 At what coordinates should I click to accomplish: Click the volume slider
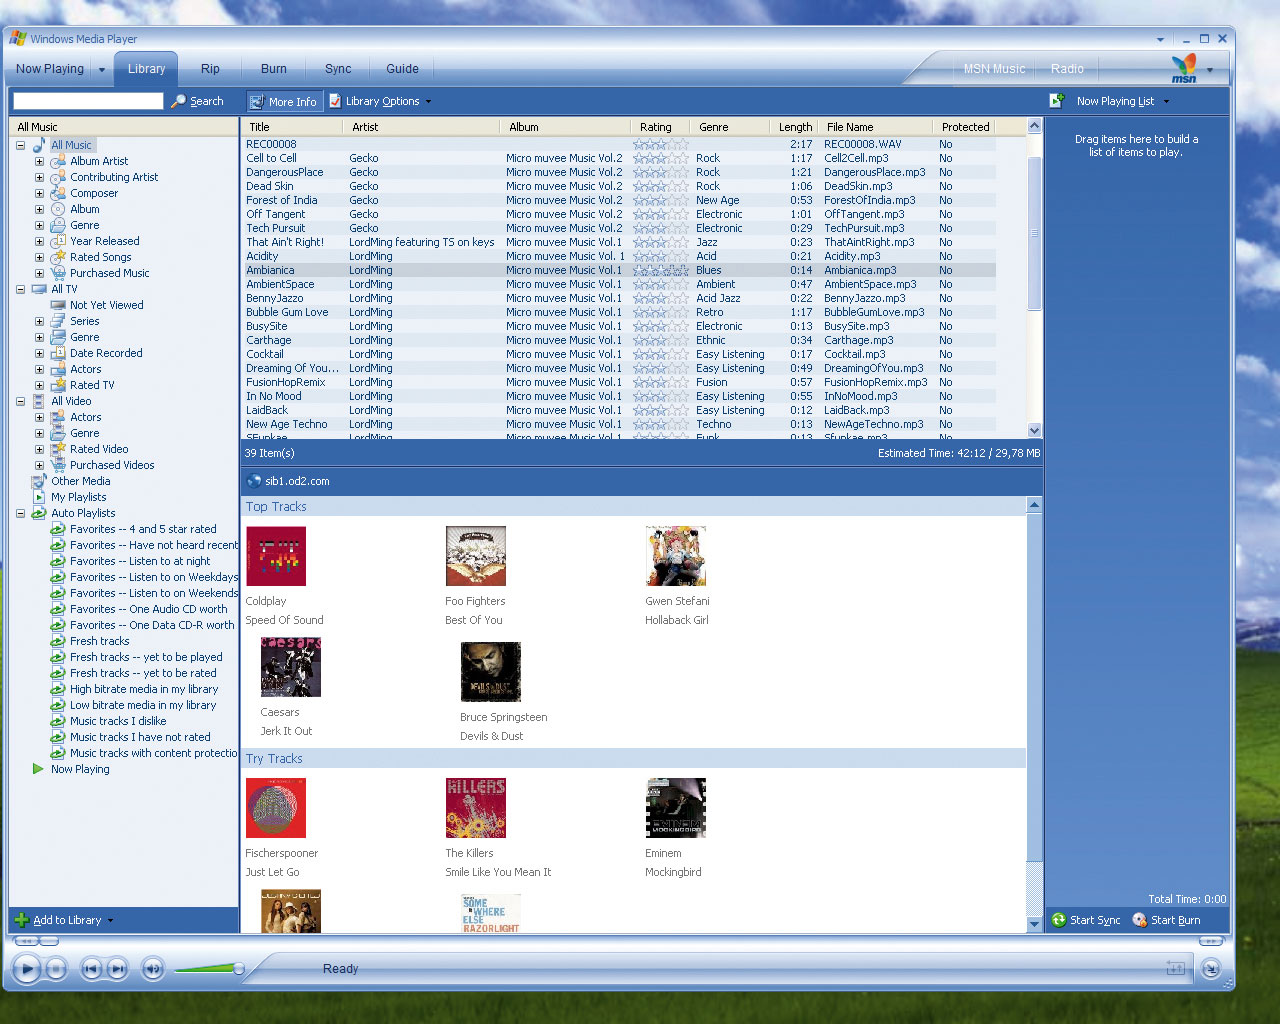210,968
